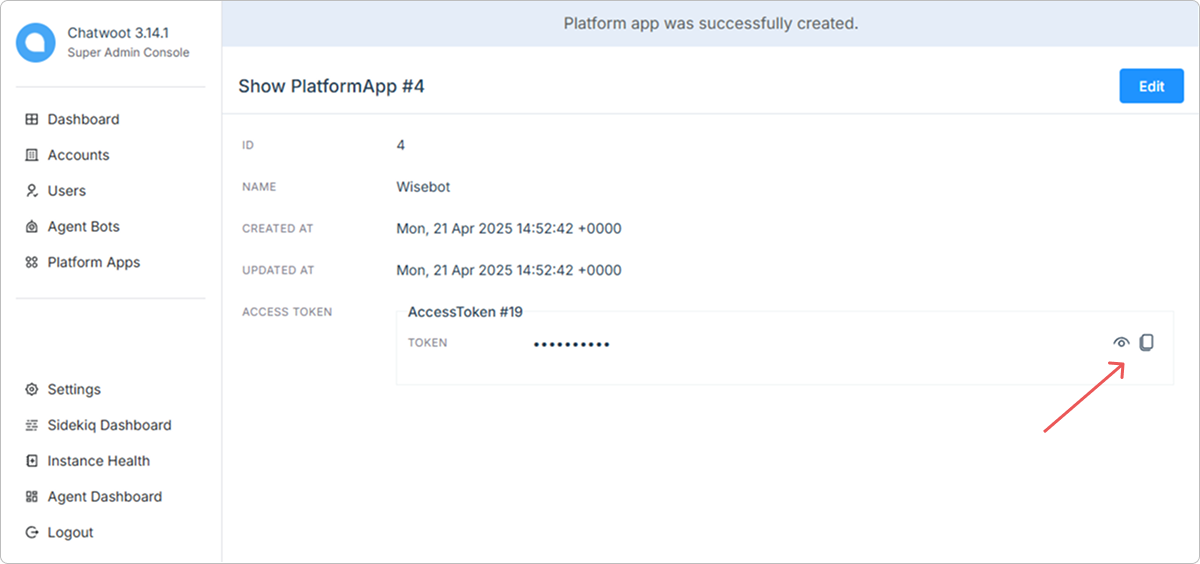Click the name value Wisebot

click(x=424, y=186)
